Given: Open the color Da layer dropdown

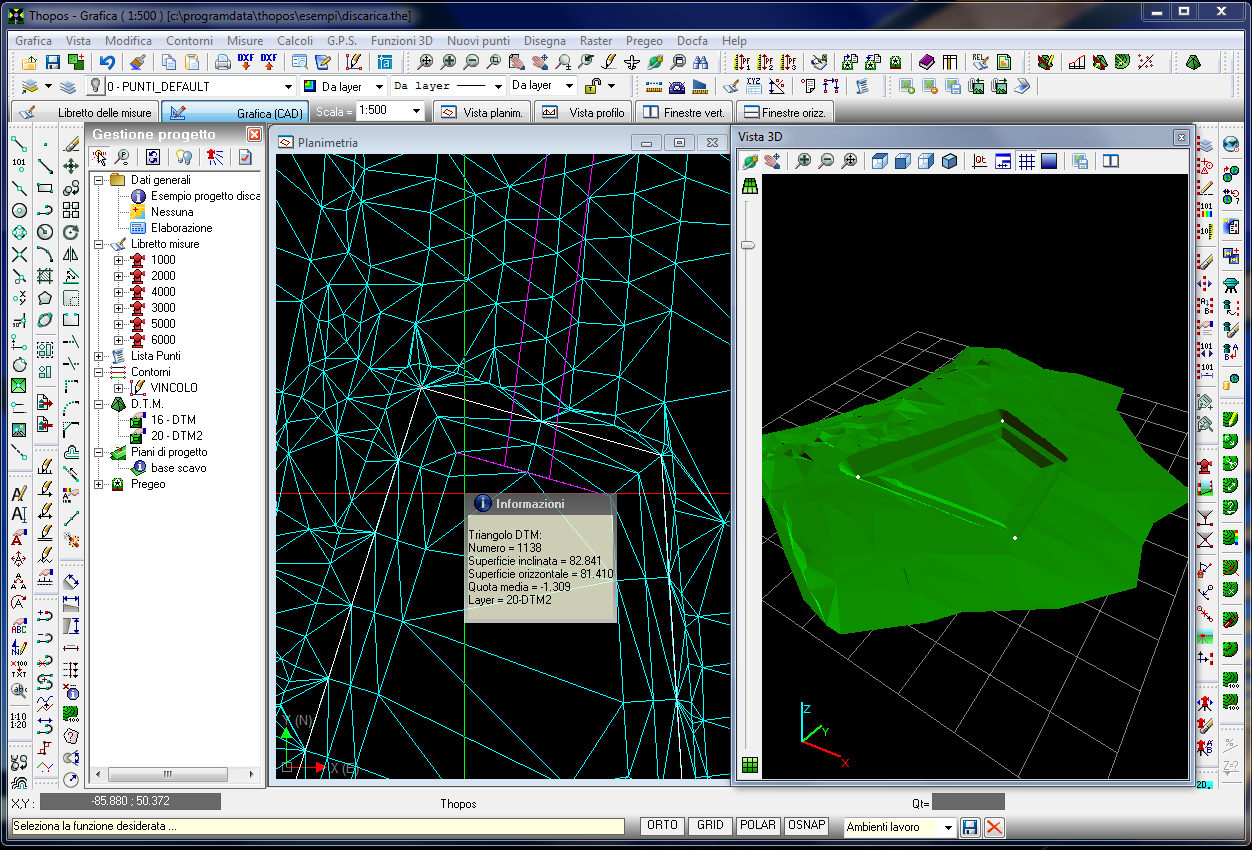Looking at the screenshot, I should click(379, 87).
